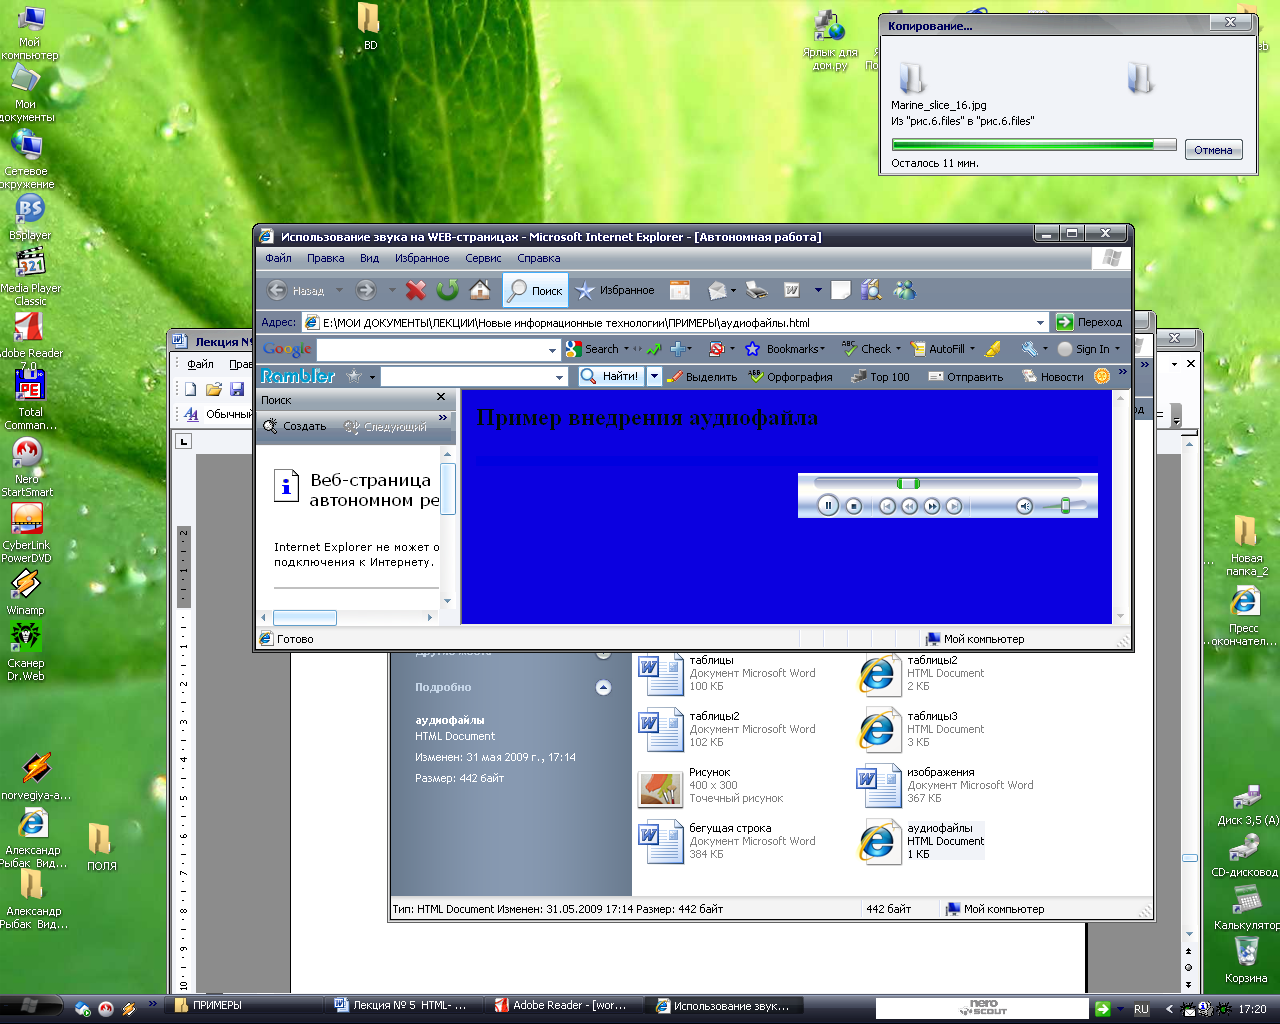Image resolution: width=1280 pixels, height=1024 pixels.
Task: Click the Messenger people icon in IE toolbar
Action: [x=905, y=290]
